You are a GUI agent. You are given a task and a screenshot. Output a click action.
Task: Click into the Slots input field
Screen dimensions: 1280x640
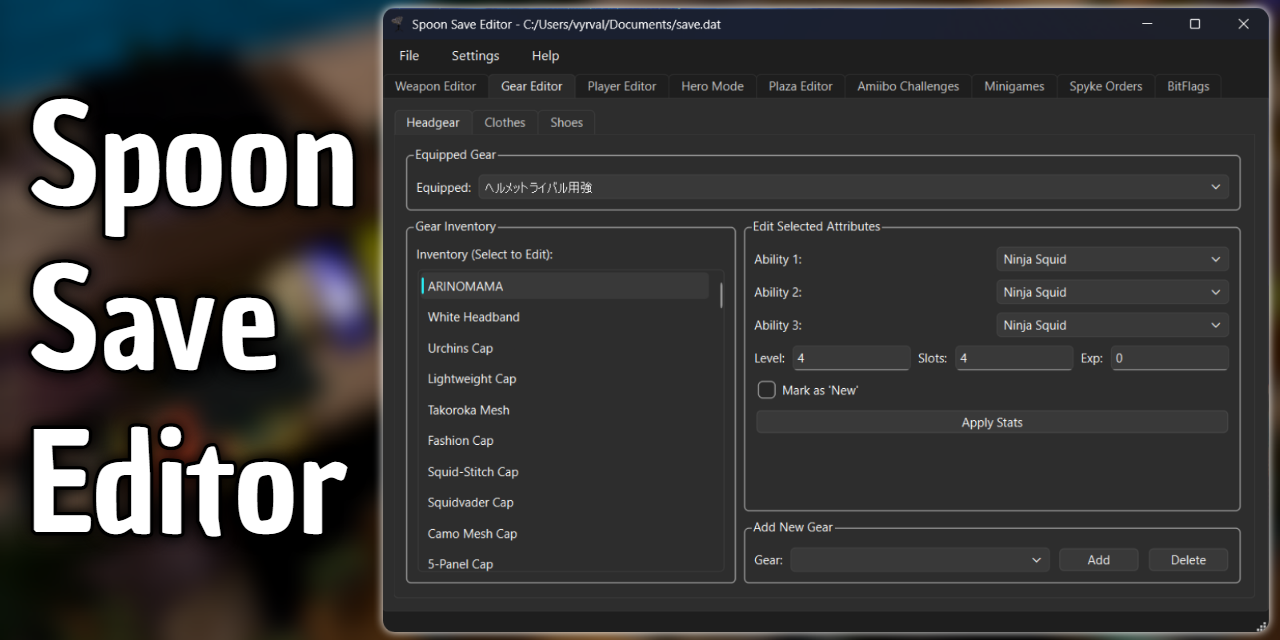click(1014, 358)
